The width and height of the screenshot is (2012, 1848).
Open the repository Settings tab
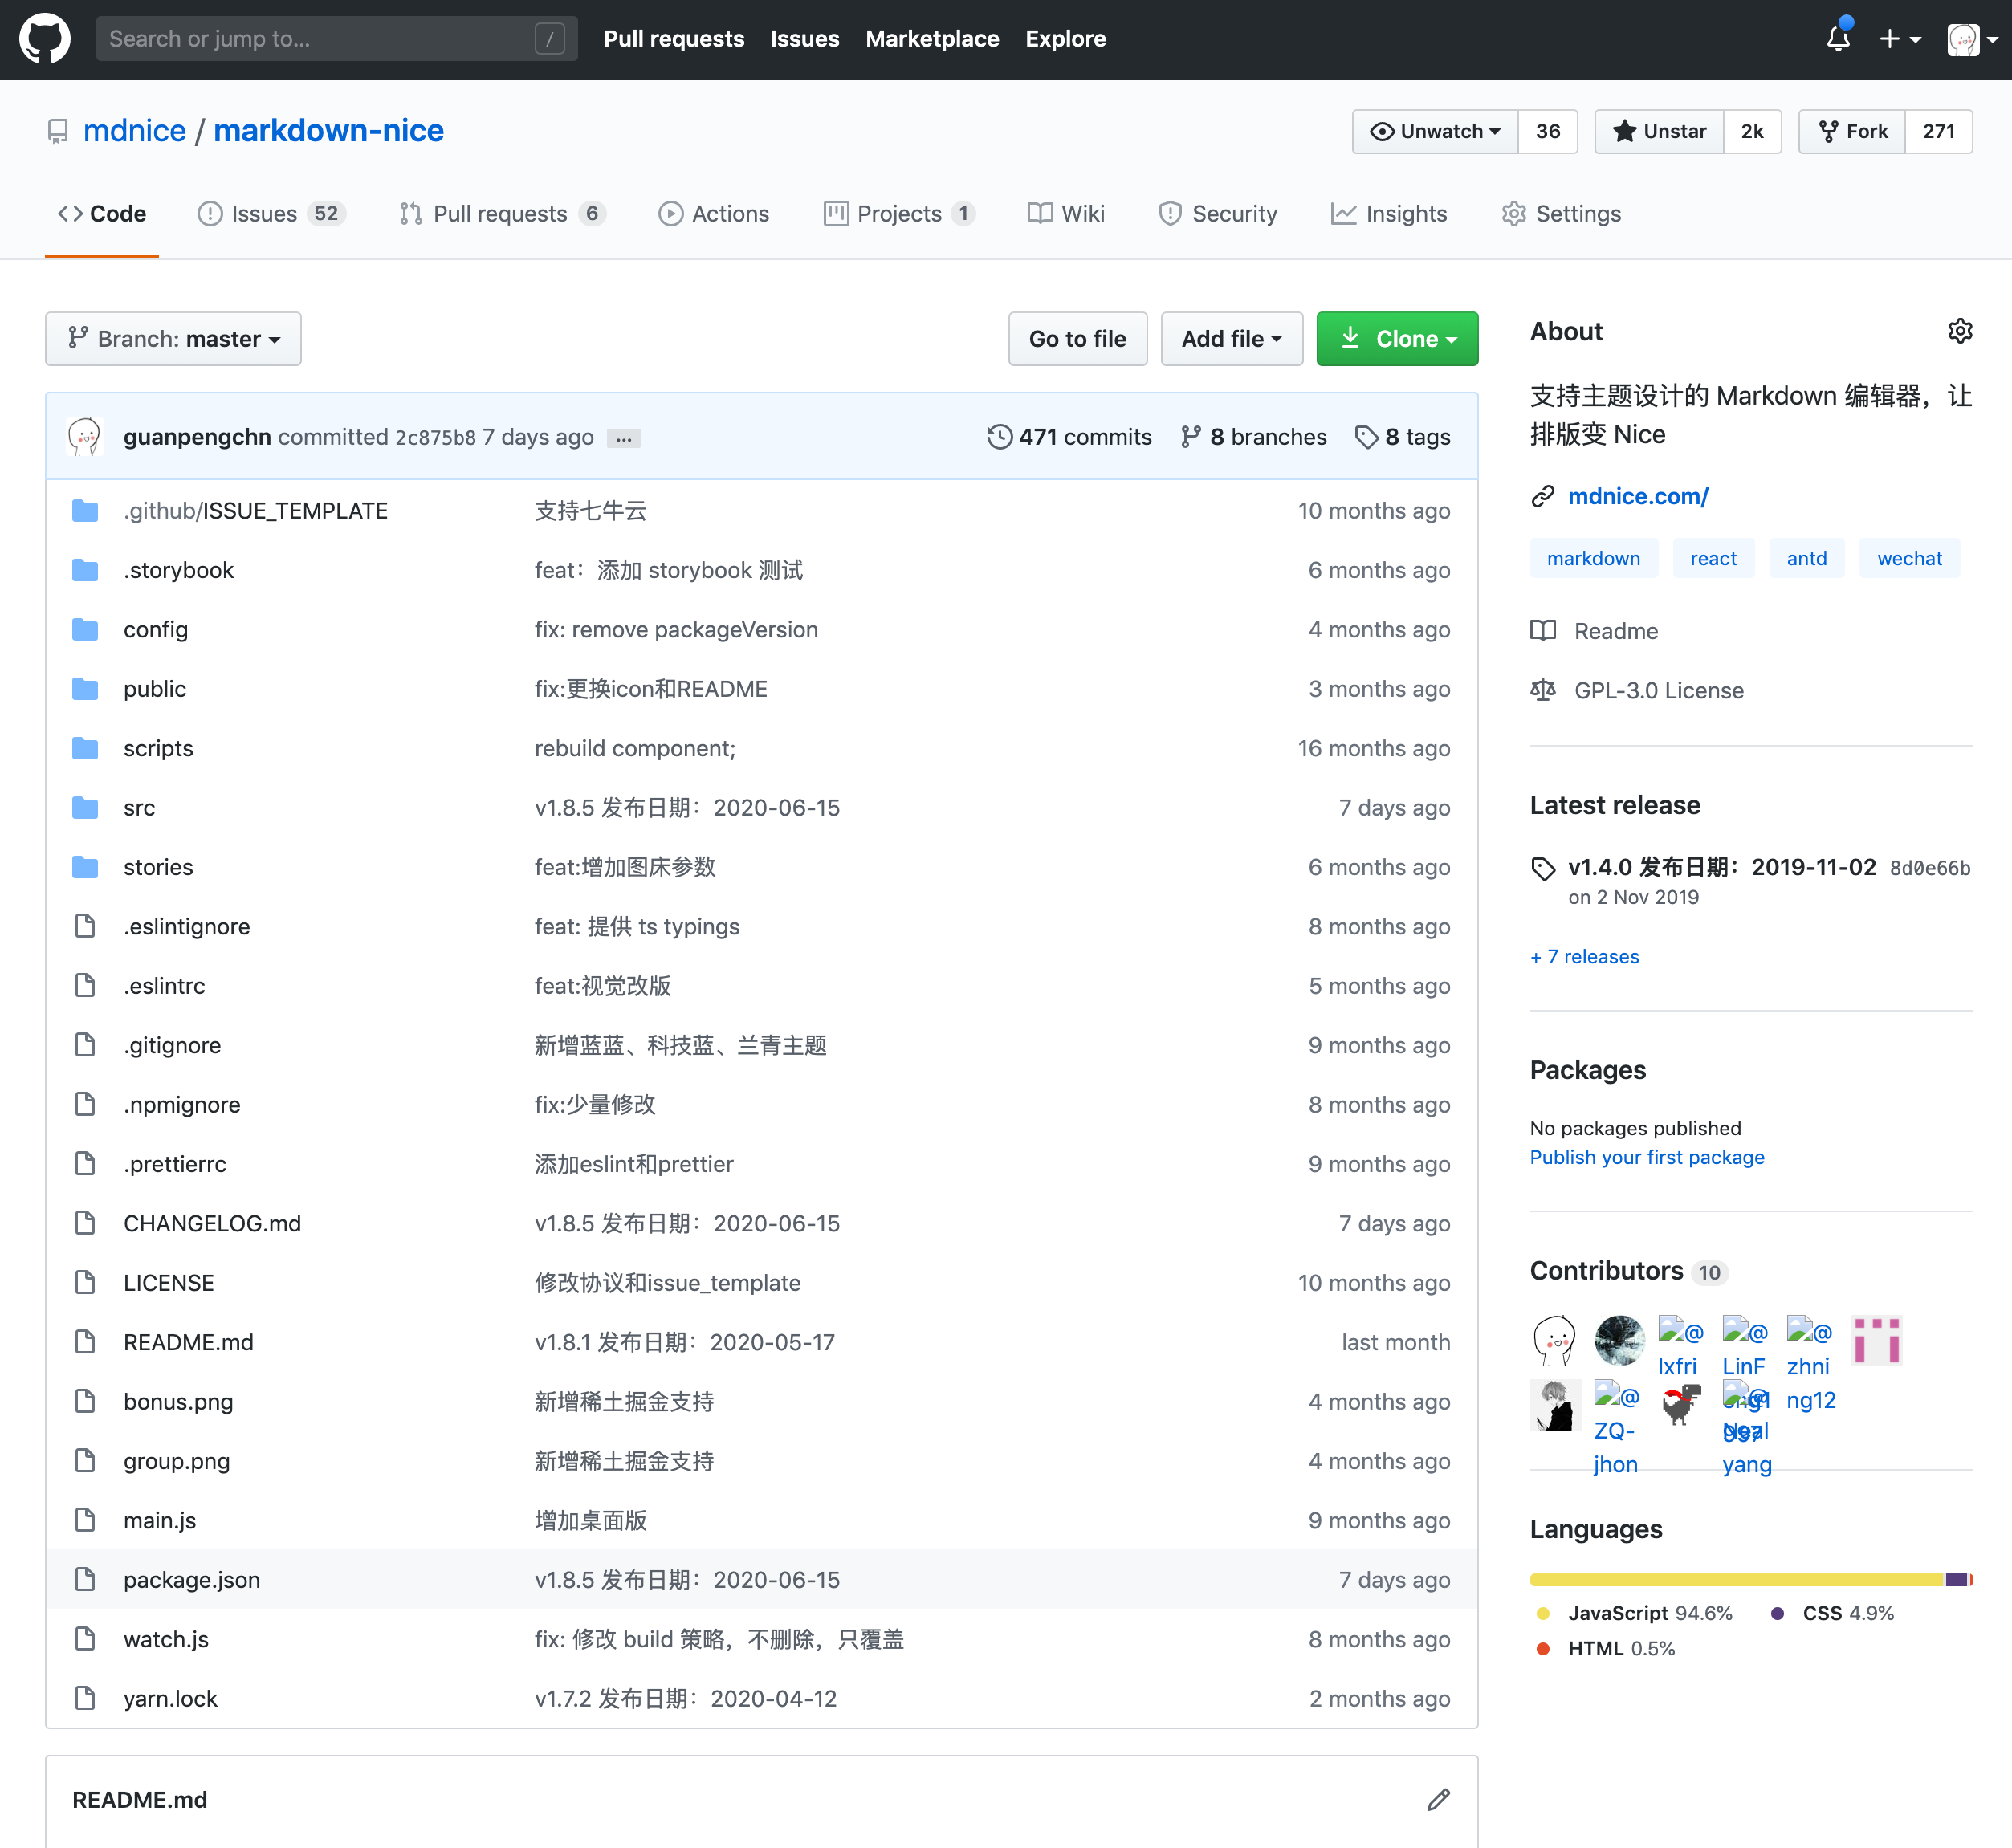[1561, 214]
